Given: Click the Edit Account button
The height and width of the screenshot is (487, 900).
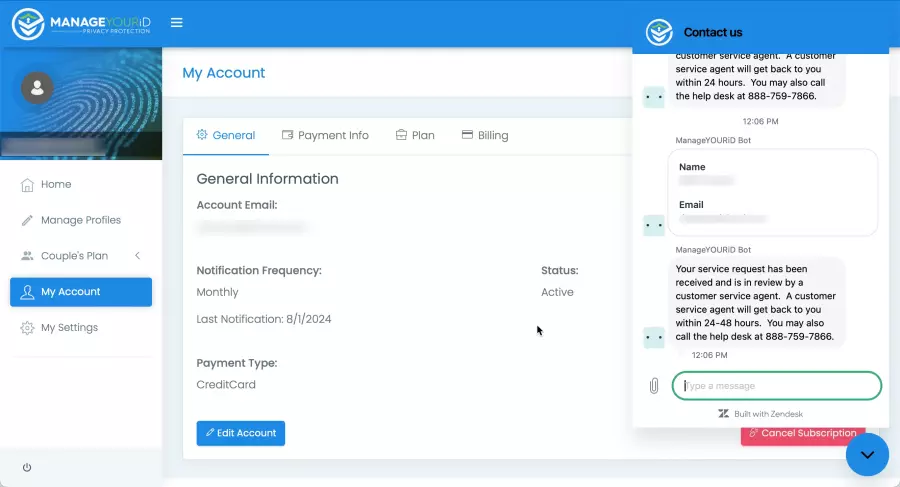Looking at the screenshot, I should click(x=241, y=433).
